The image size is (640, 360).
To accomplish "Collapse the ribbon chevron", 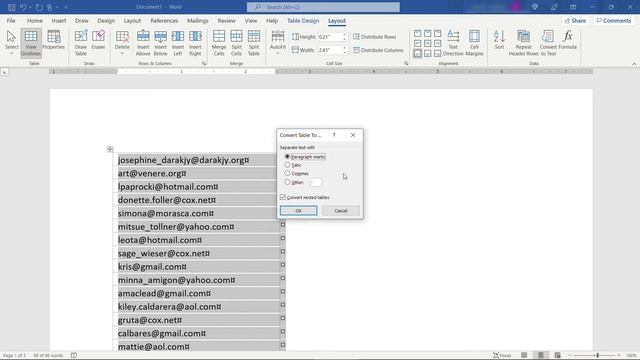I will [x=634, y=64].
